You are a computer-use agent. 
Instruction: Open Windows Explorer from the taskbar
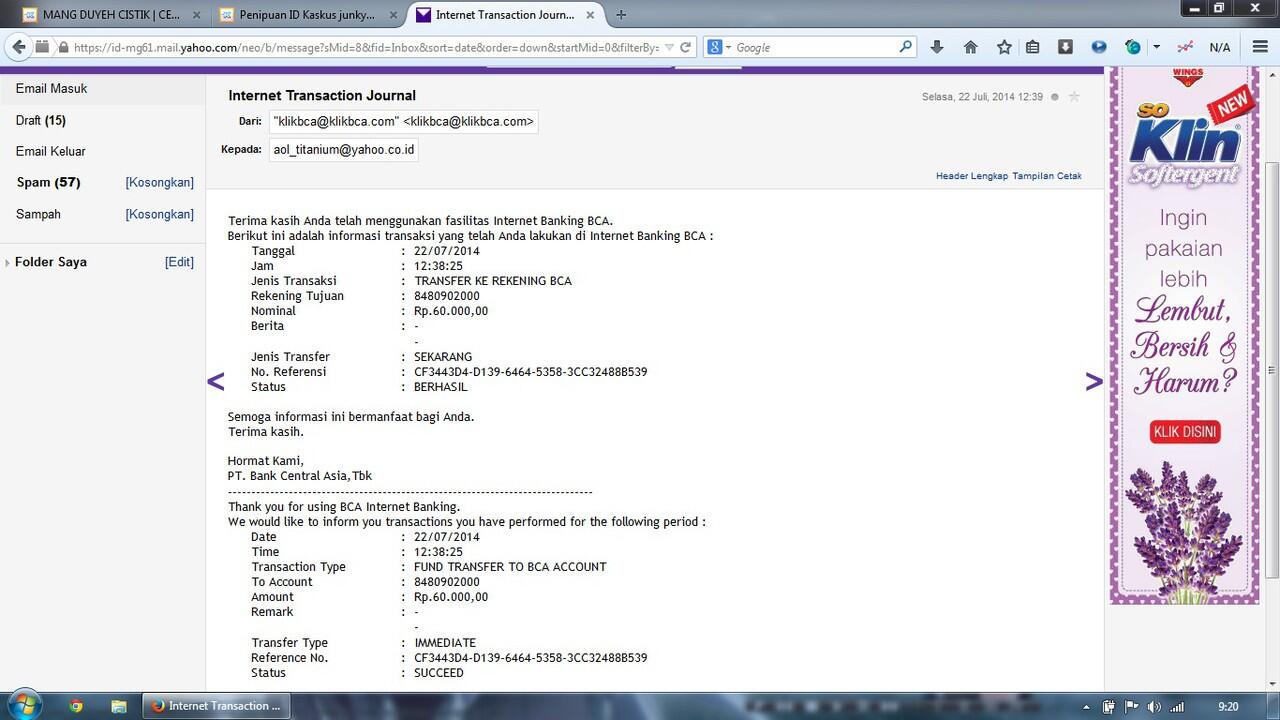[x=118, y=705]
